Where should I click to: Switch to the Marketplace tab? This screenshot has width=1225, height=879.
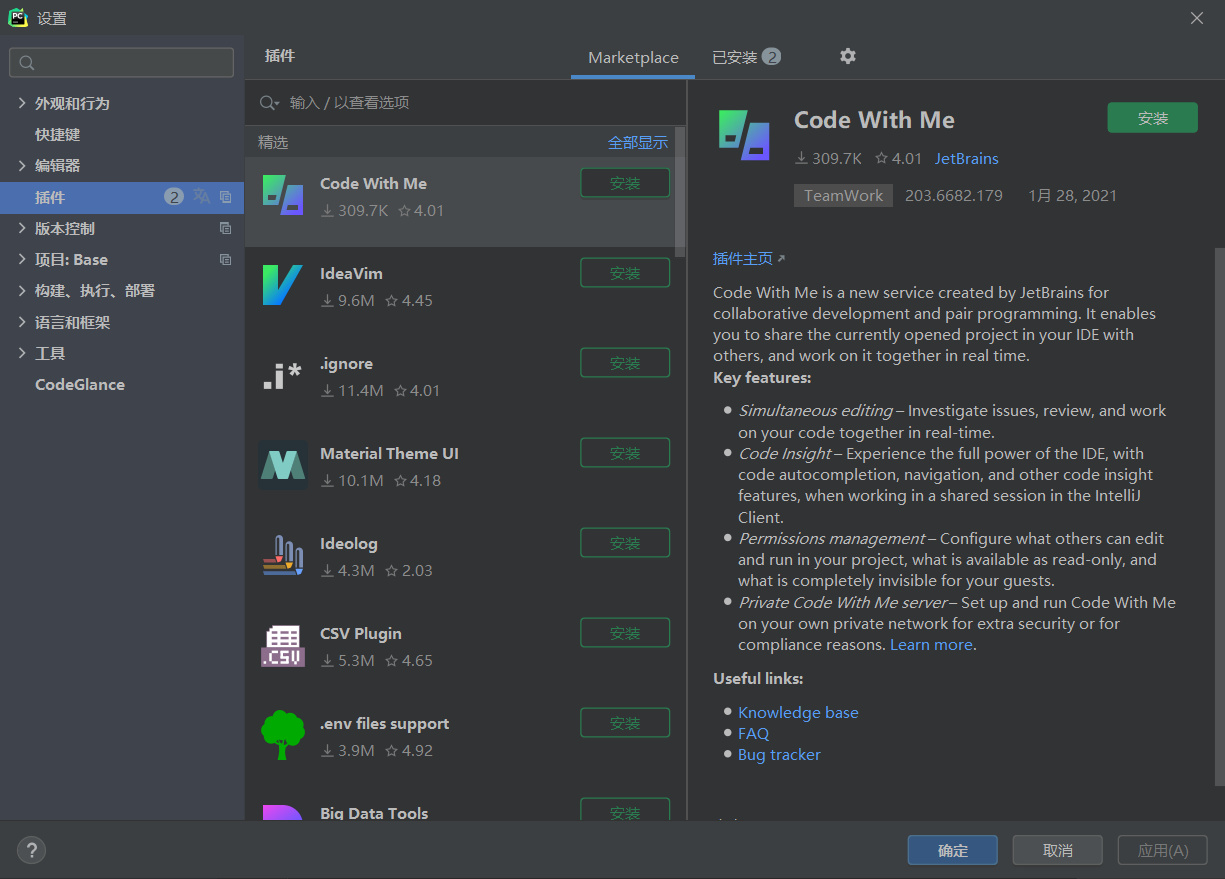point(632,57)
